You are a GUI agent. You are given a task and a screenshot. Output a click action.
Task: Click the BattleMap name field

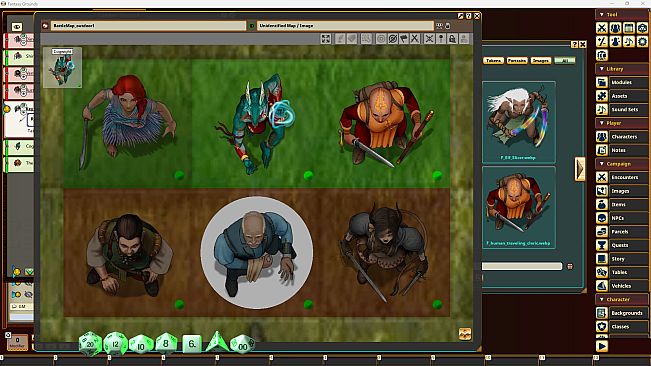tap(148, 26)
